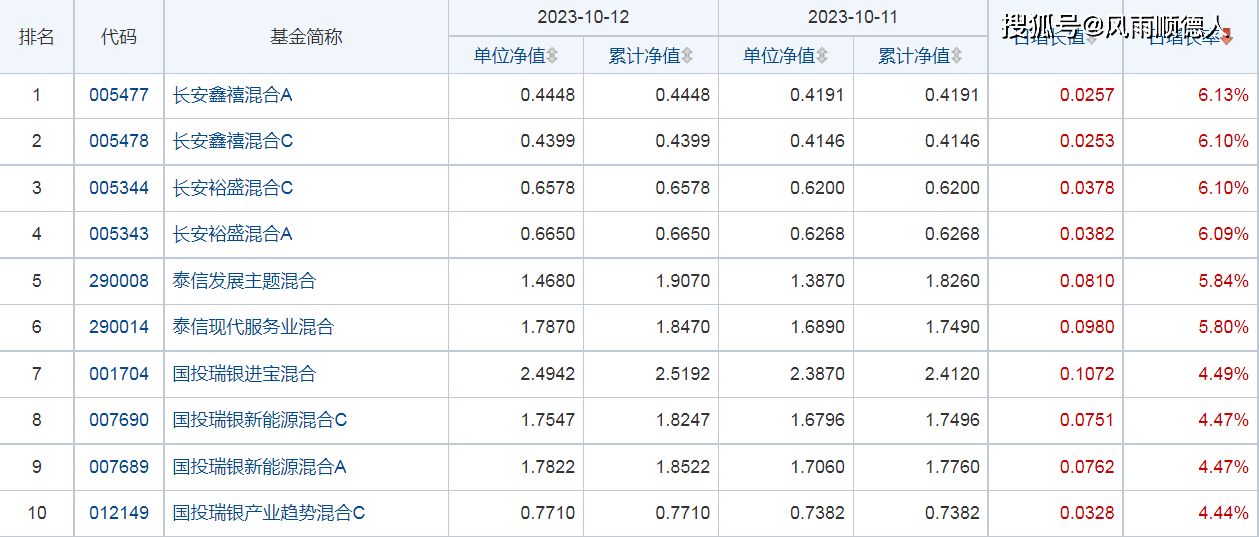
Task: Open 国投瑞银产业趋势混合C fund link
Action: [x=268, y=513]
